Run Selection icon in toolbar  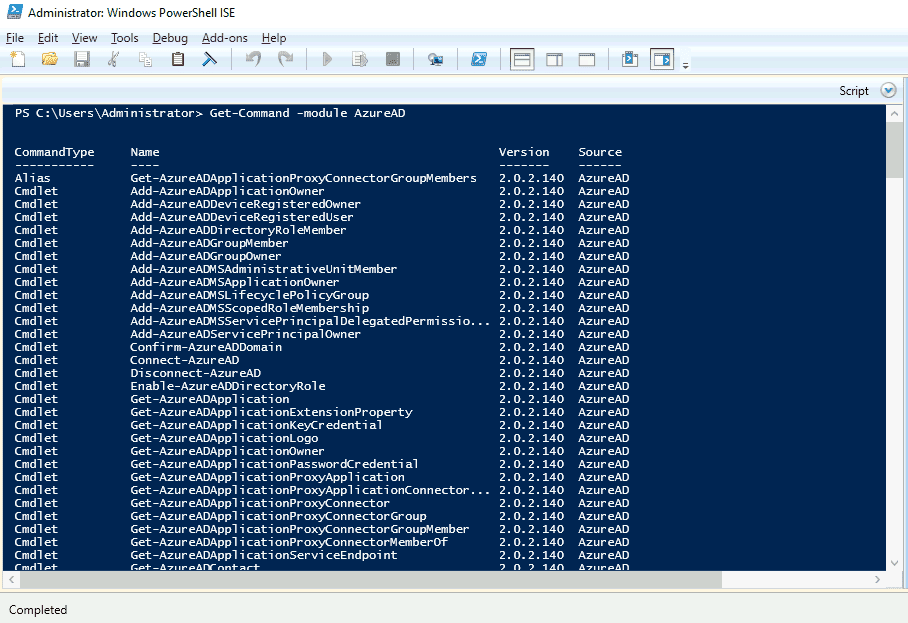(360, 59)
